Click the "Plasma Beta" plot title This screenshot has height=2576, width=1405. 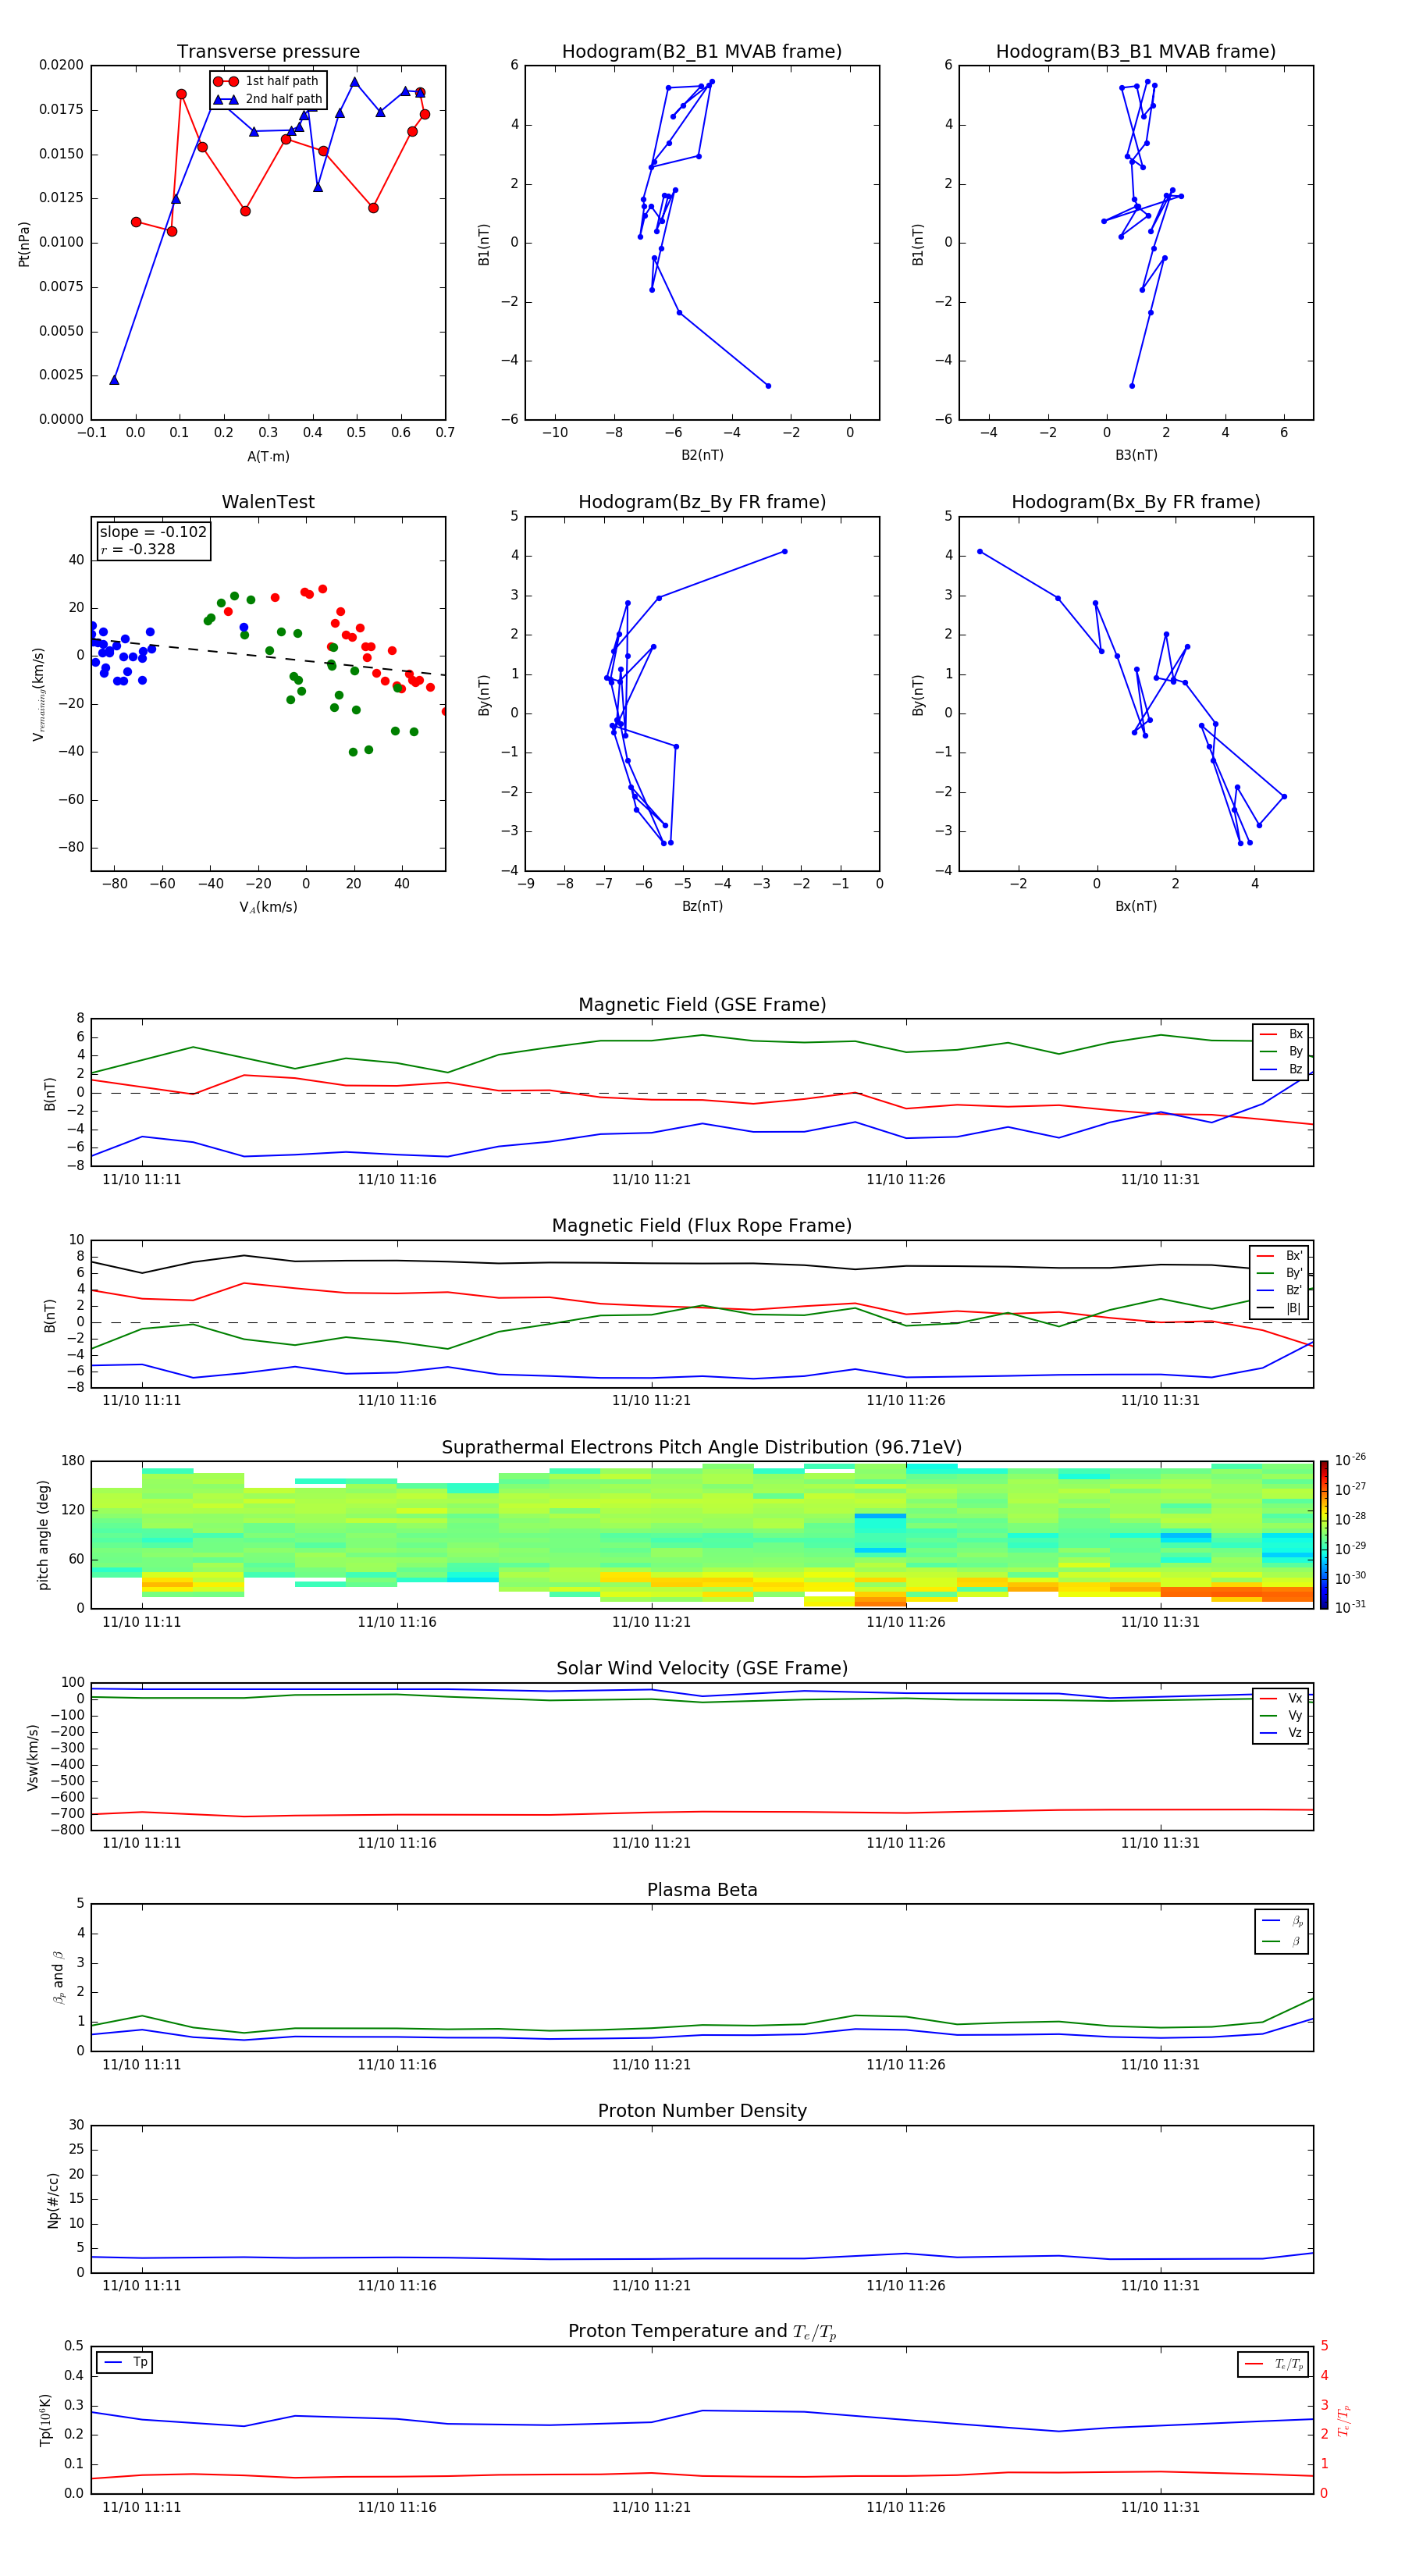pyautogui.click(x=702, y=1890)
